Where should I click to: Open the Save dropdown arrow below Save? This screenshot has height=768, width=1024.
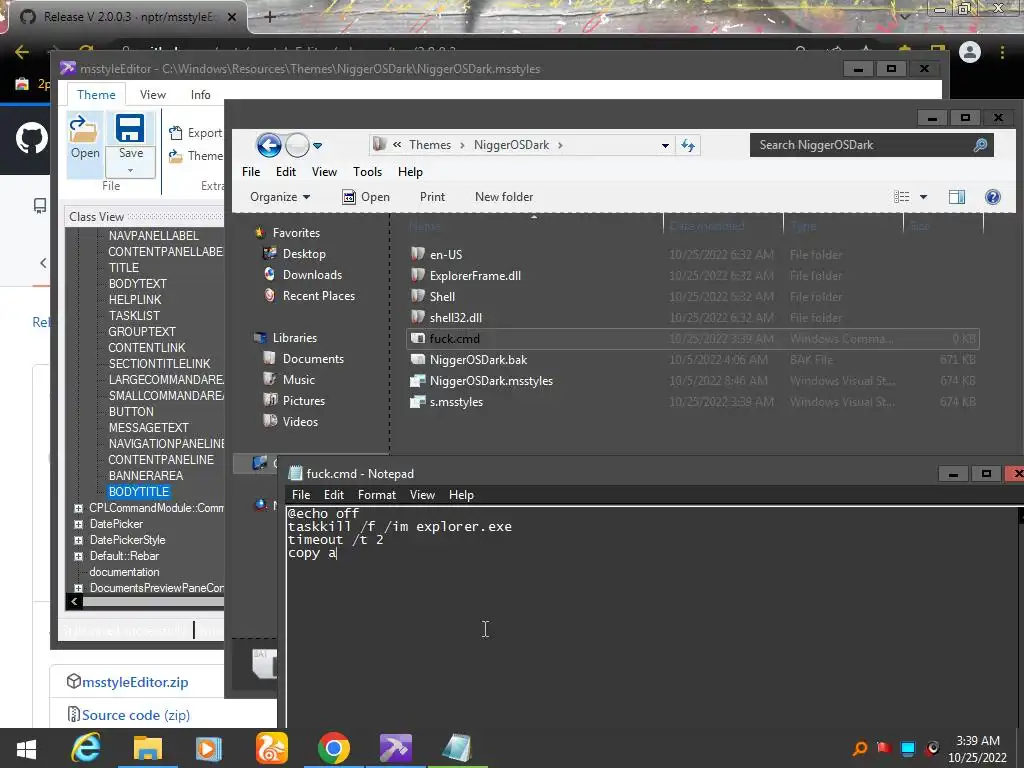click(x=130, y=170)
